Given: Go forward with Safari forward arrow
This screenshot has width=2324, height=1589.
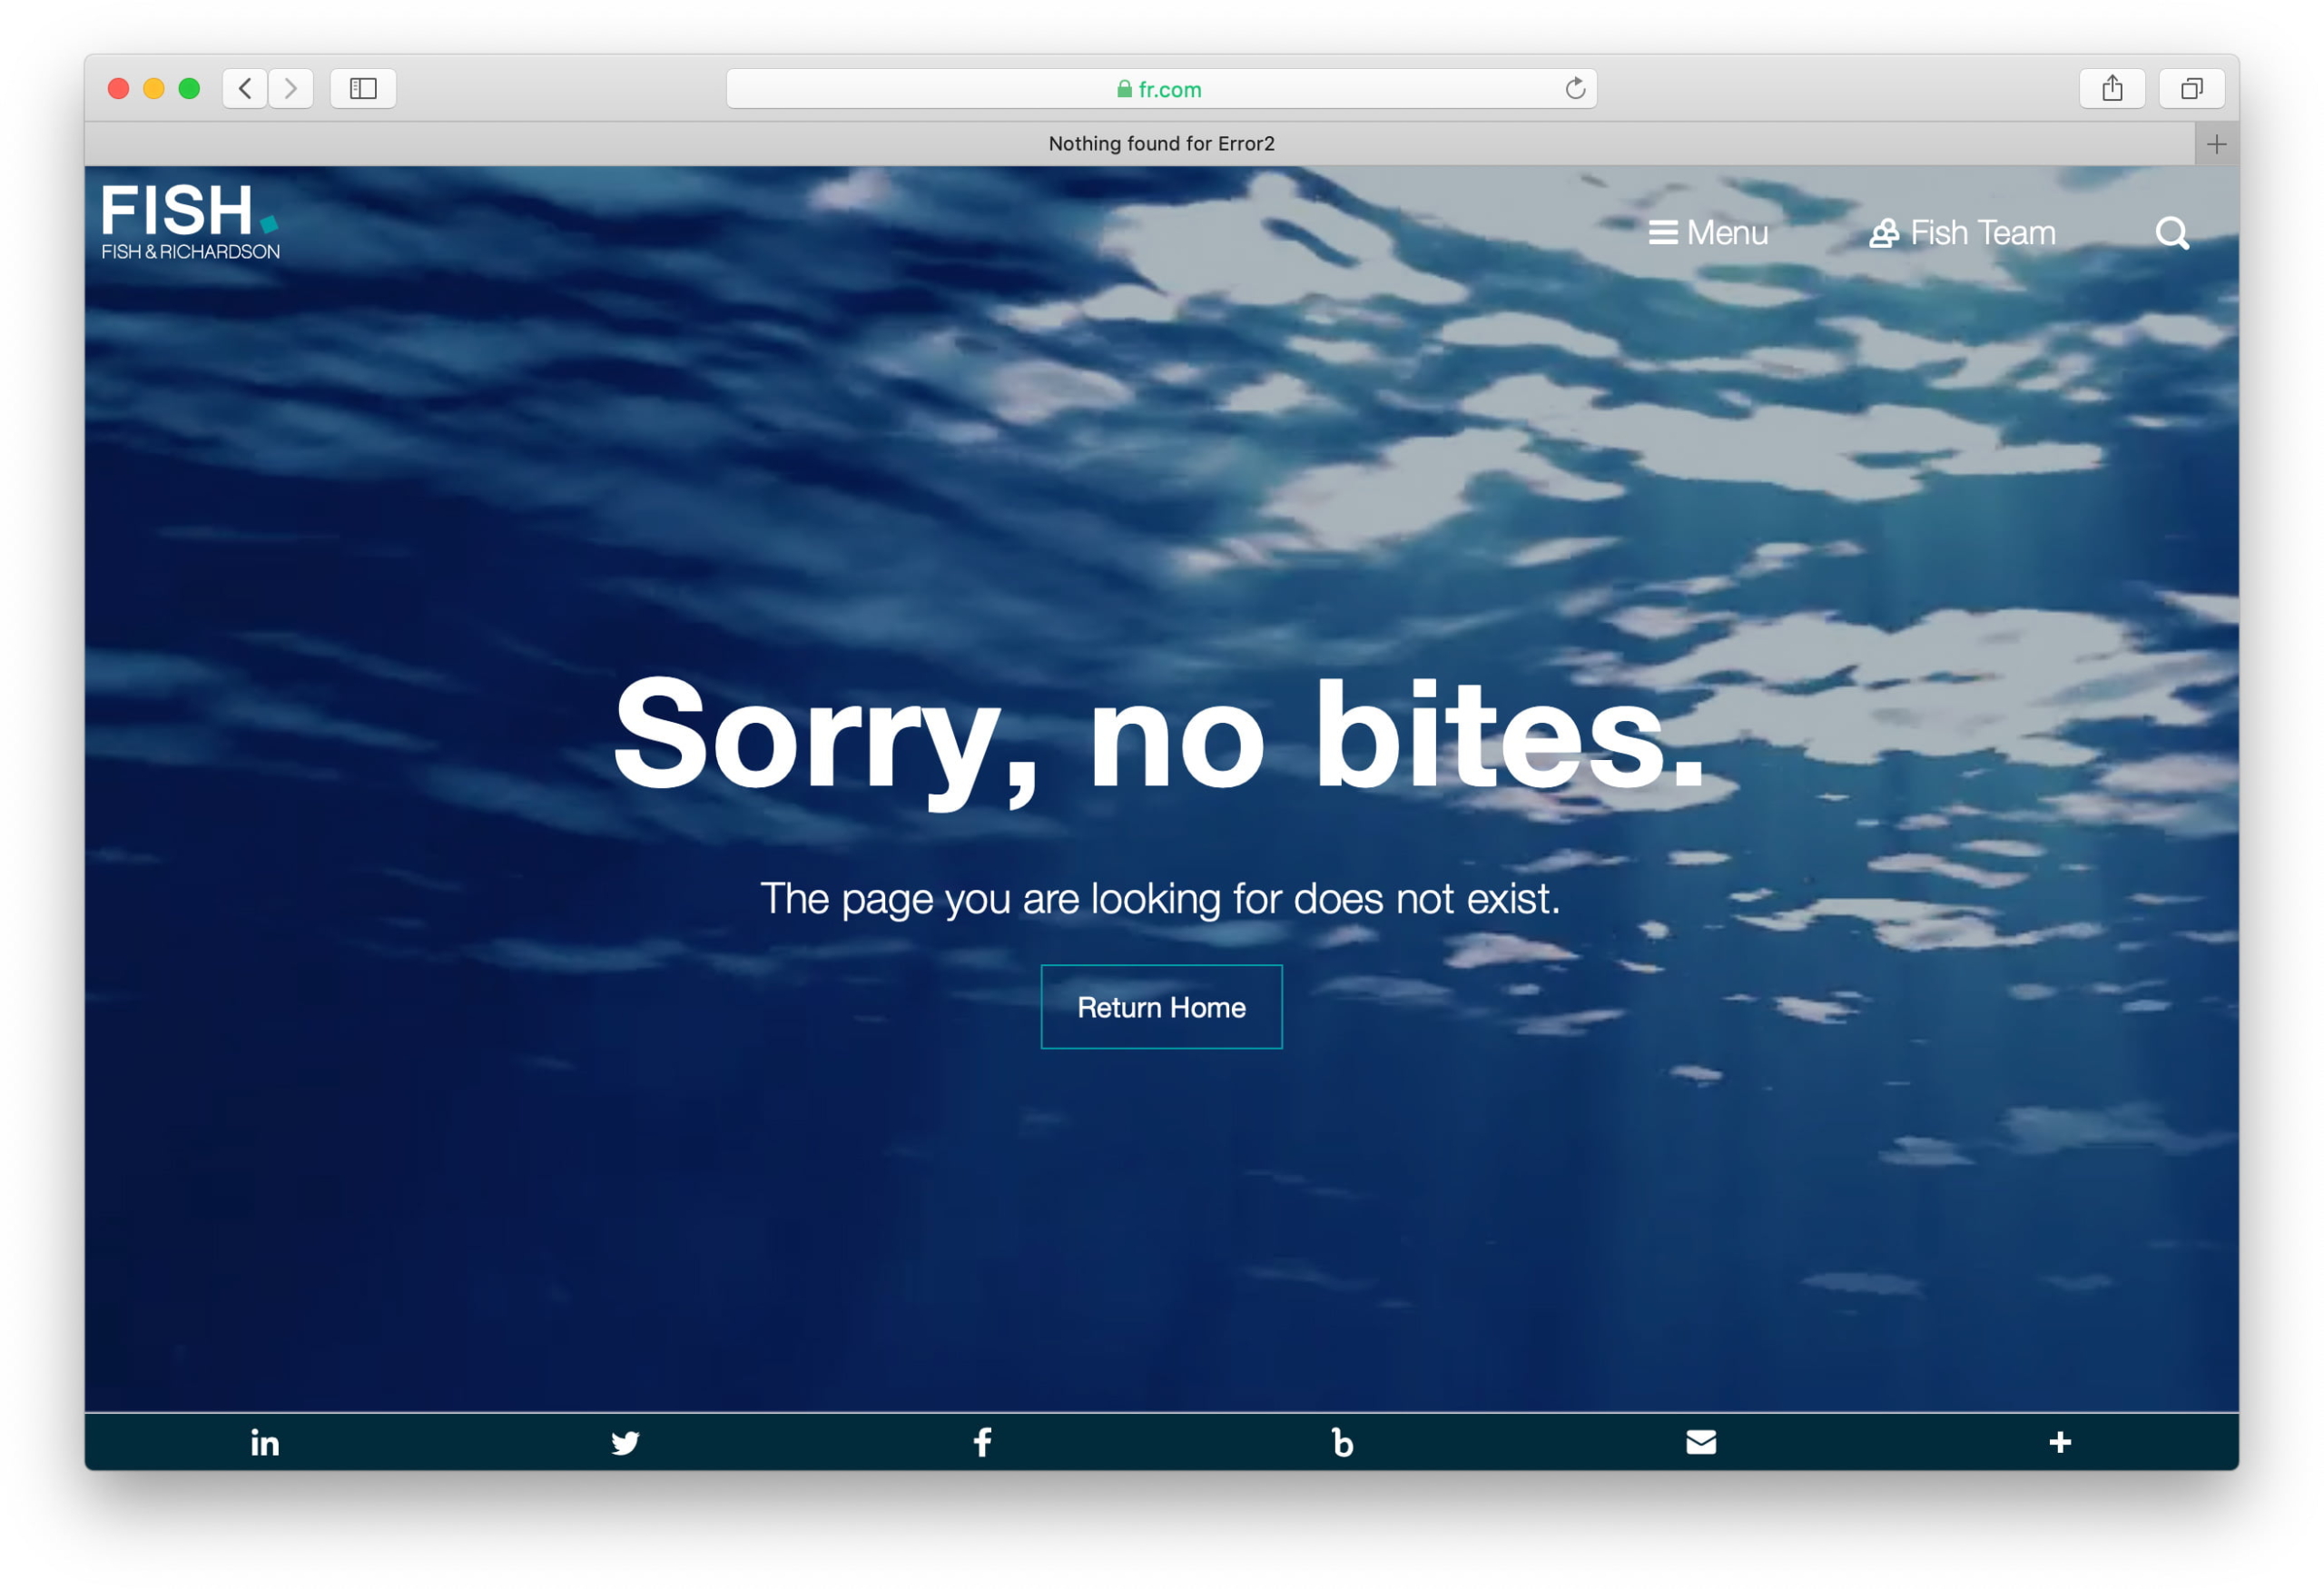Looking at the screenshot, I should pos(291,88).
